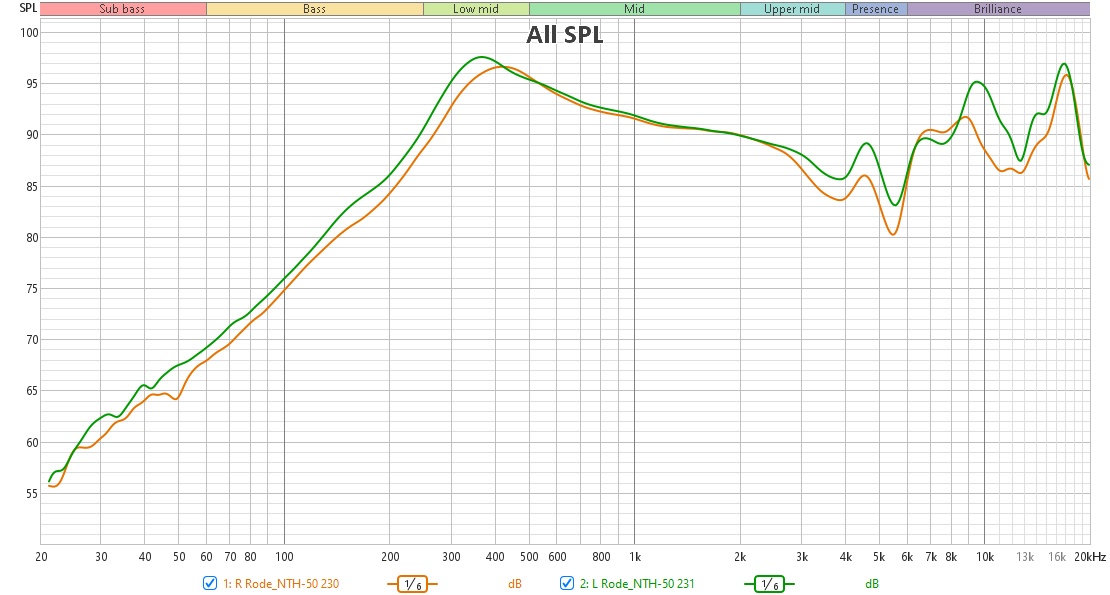Screen dimensions: 1110x595
Task: Click the 10k frequency axis tick label
Action: 985,557
